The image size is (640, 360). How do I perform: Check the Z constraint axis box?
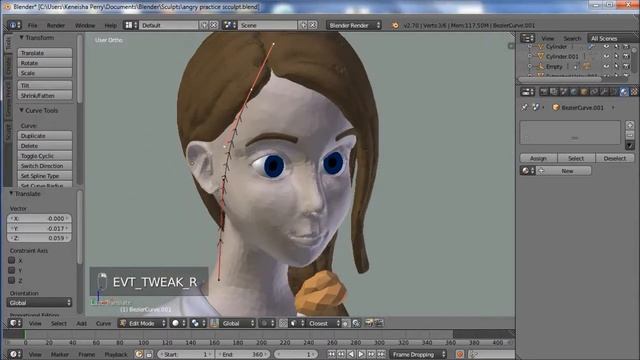click(12, 280)
